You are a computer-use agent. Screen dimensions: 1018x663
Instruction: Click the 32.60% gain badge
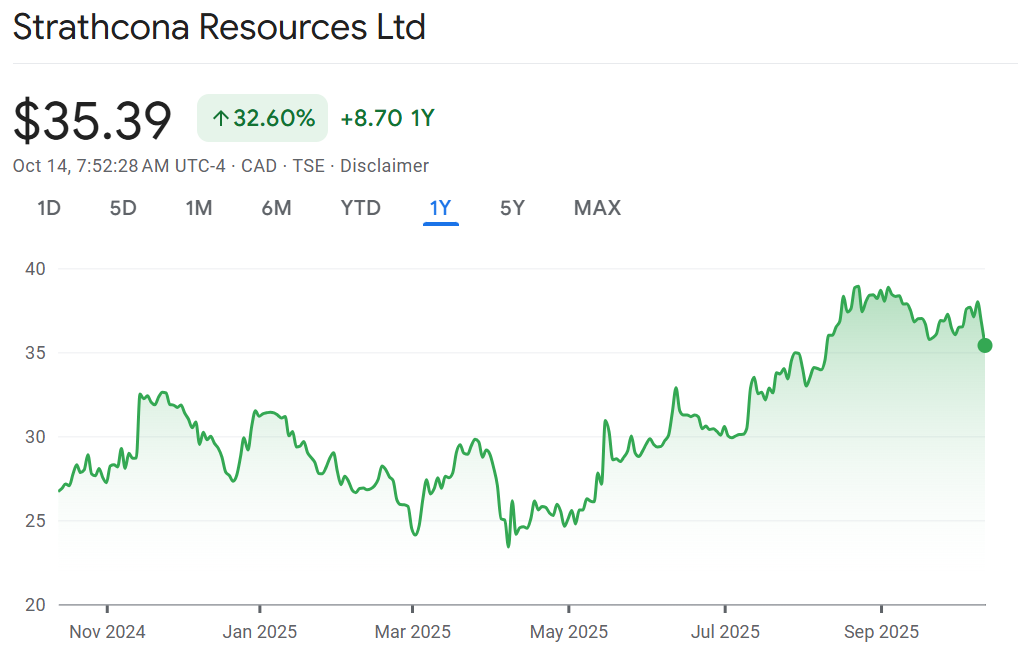[x=263, y=119]
